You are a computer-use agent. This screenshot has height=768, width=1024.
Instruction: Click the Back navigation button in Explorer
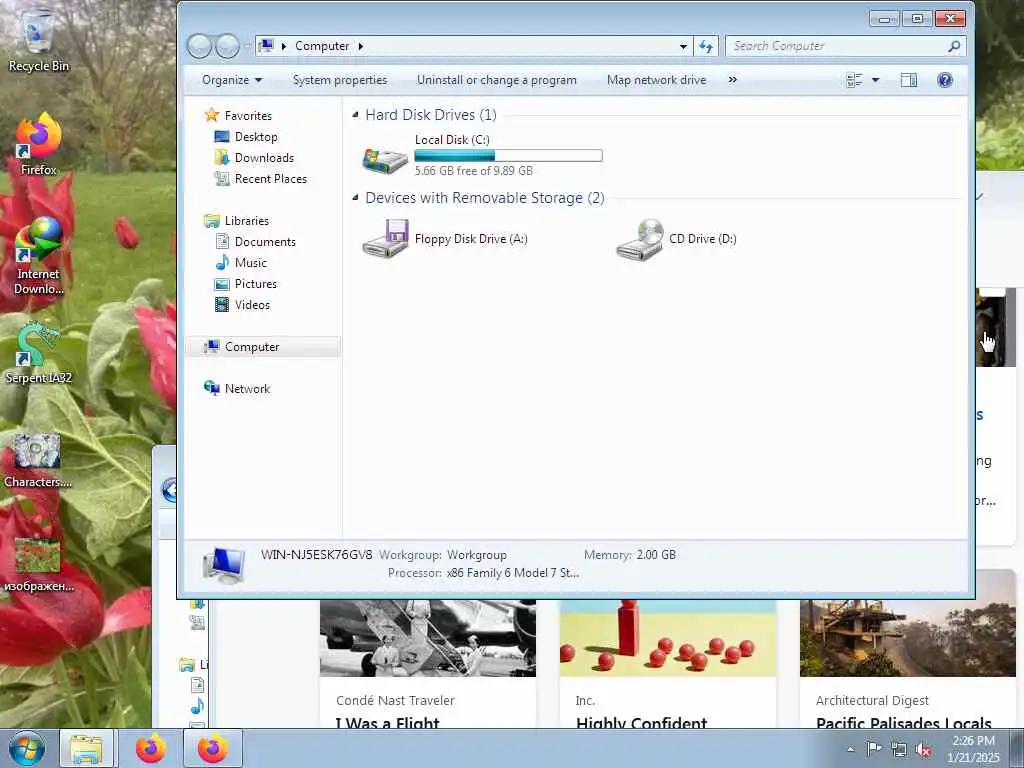pos(199,46)
